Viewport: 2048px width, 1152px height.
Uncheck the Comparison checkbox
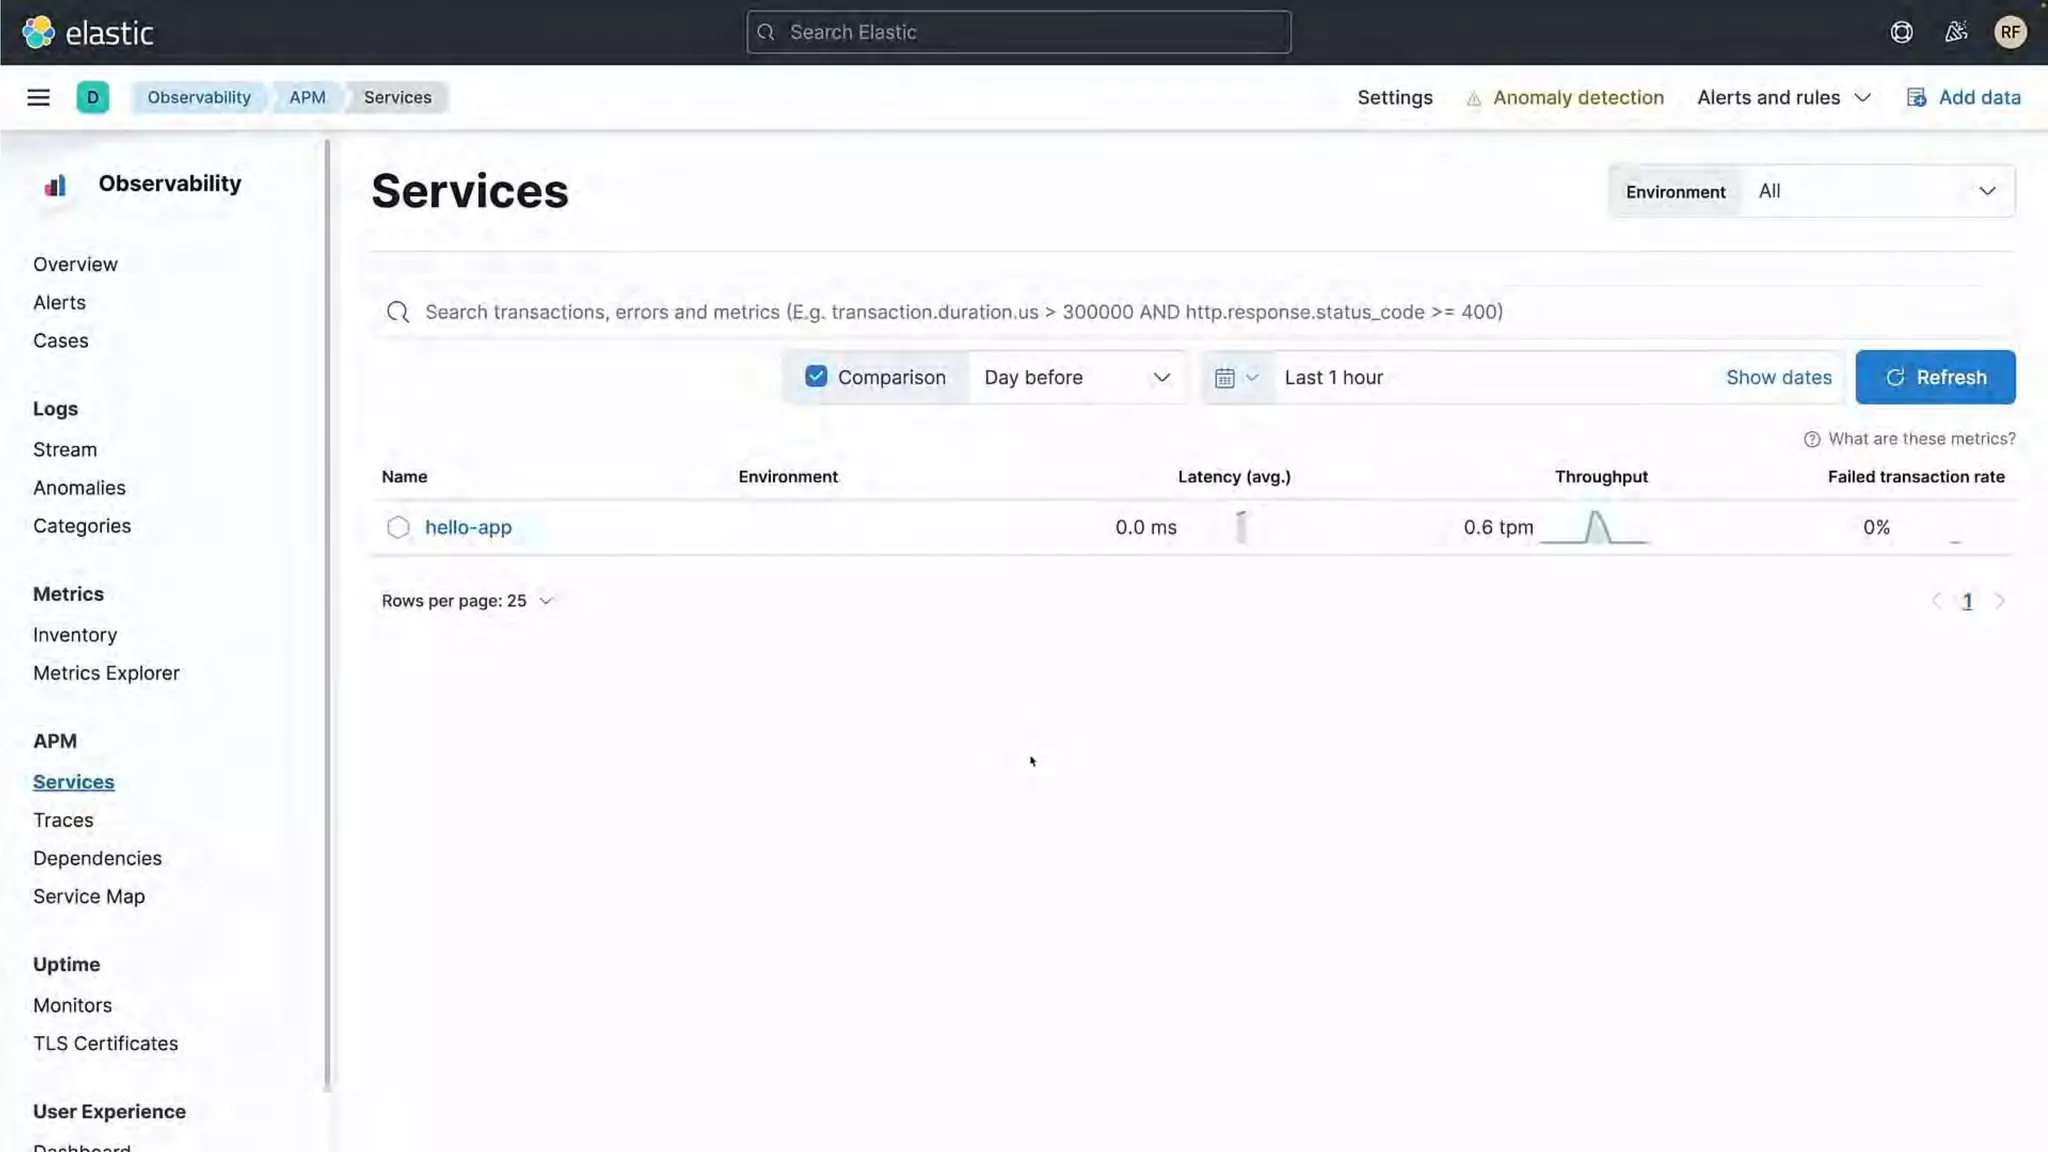[816, 377]
